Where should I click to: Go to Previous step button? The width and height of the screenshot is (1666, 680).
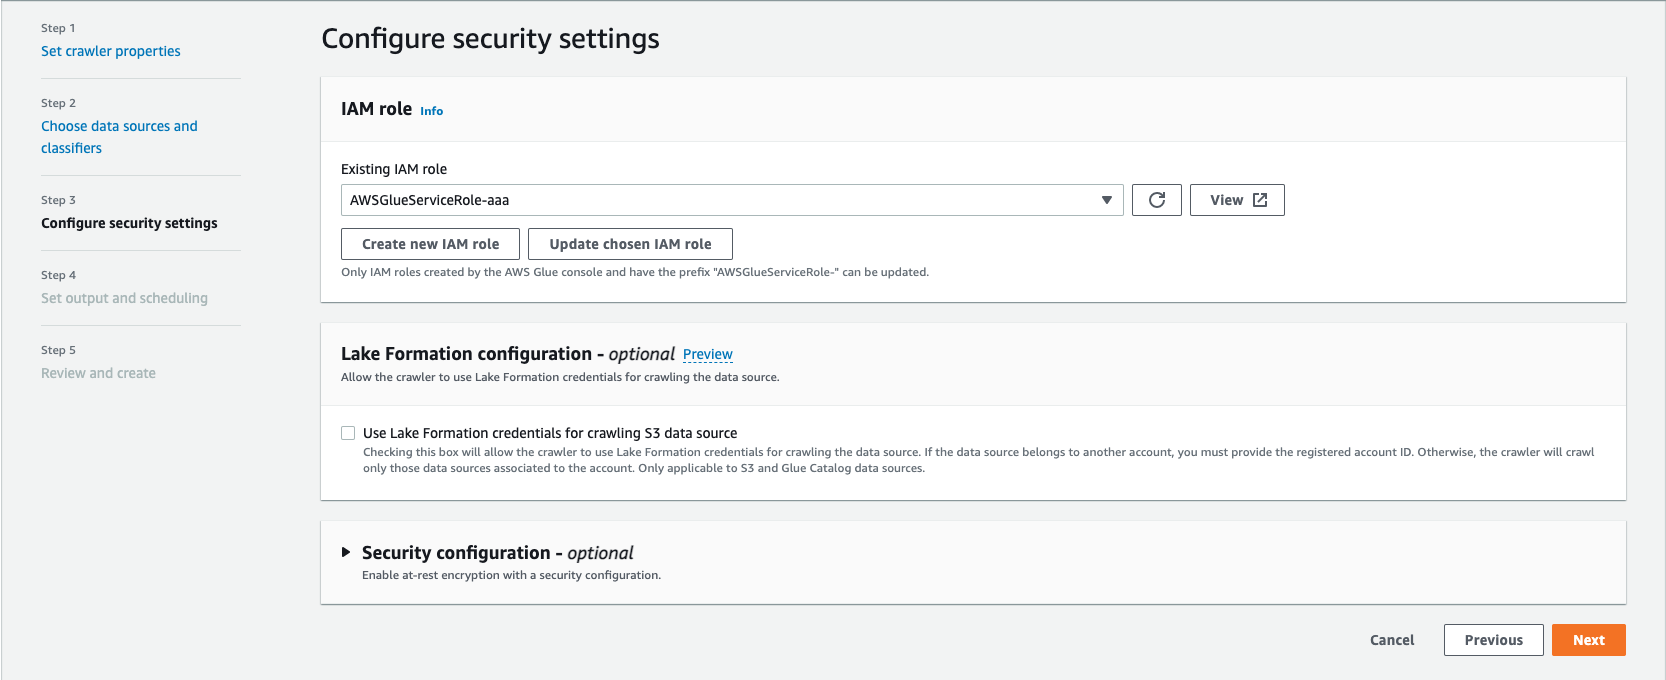click(x=1493, y=640)
